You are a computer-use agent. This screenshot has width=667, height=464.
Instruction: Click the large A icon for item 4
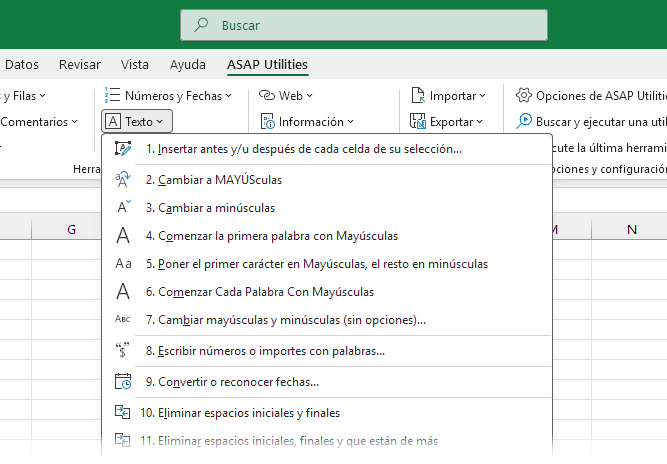[123, 235]
